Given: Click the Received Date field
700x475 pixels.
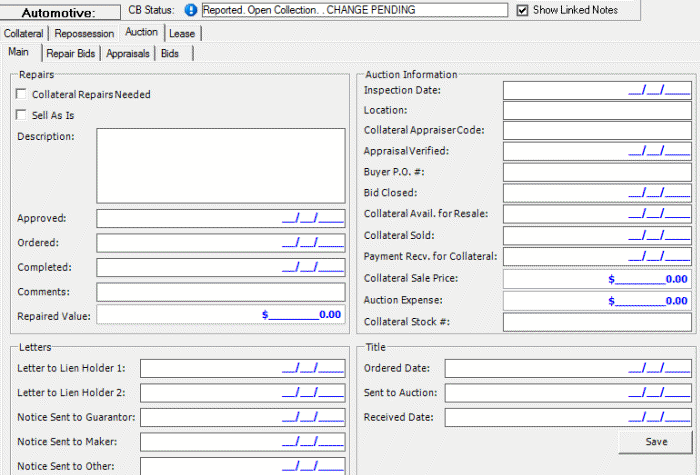Looking at the screenshot, I should (568, 418).
